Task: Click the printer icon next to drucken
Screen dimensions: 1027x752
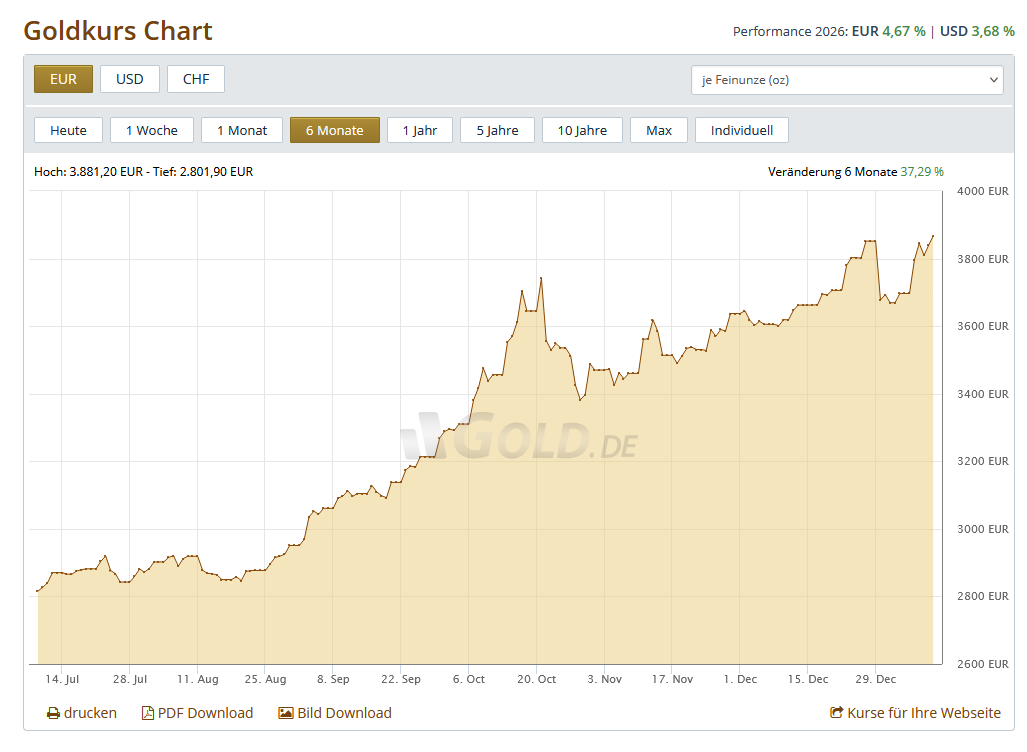Action: pyautogui.click(x=53, y=713)
